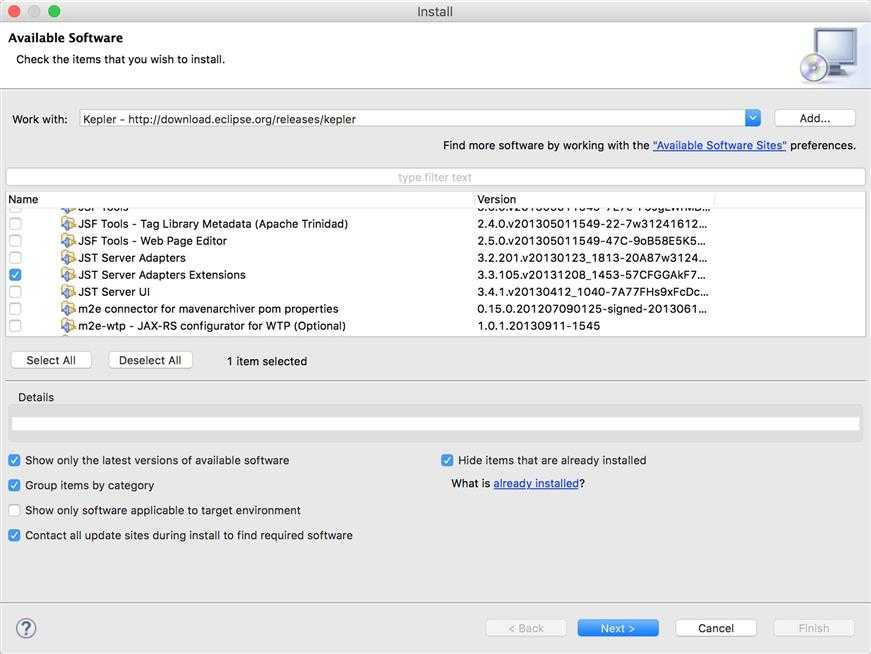Click the green zoom window button
The image size is (871, 654).
click(x=54, y=11)
